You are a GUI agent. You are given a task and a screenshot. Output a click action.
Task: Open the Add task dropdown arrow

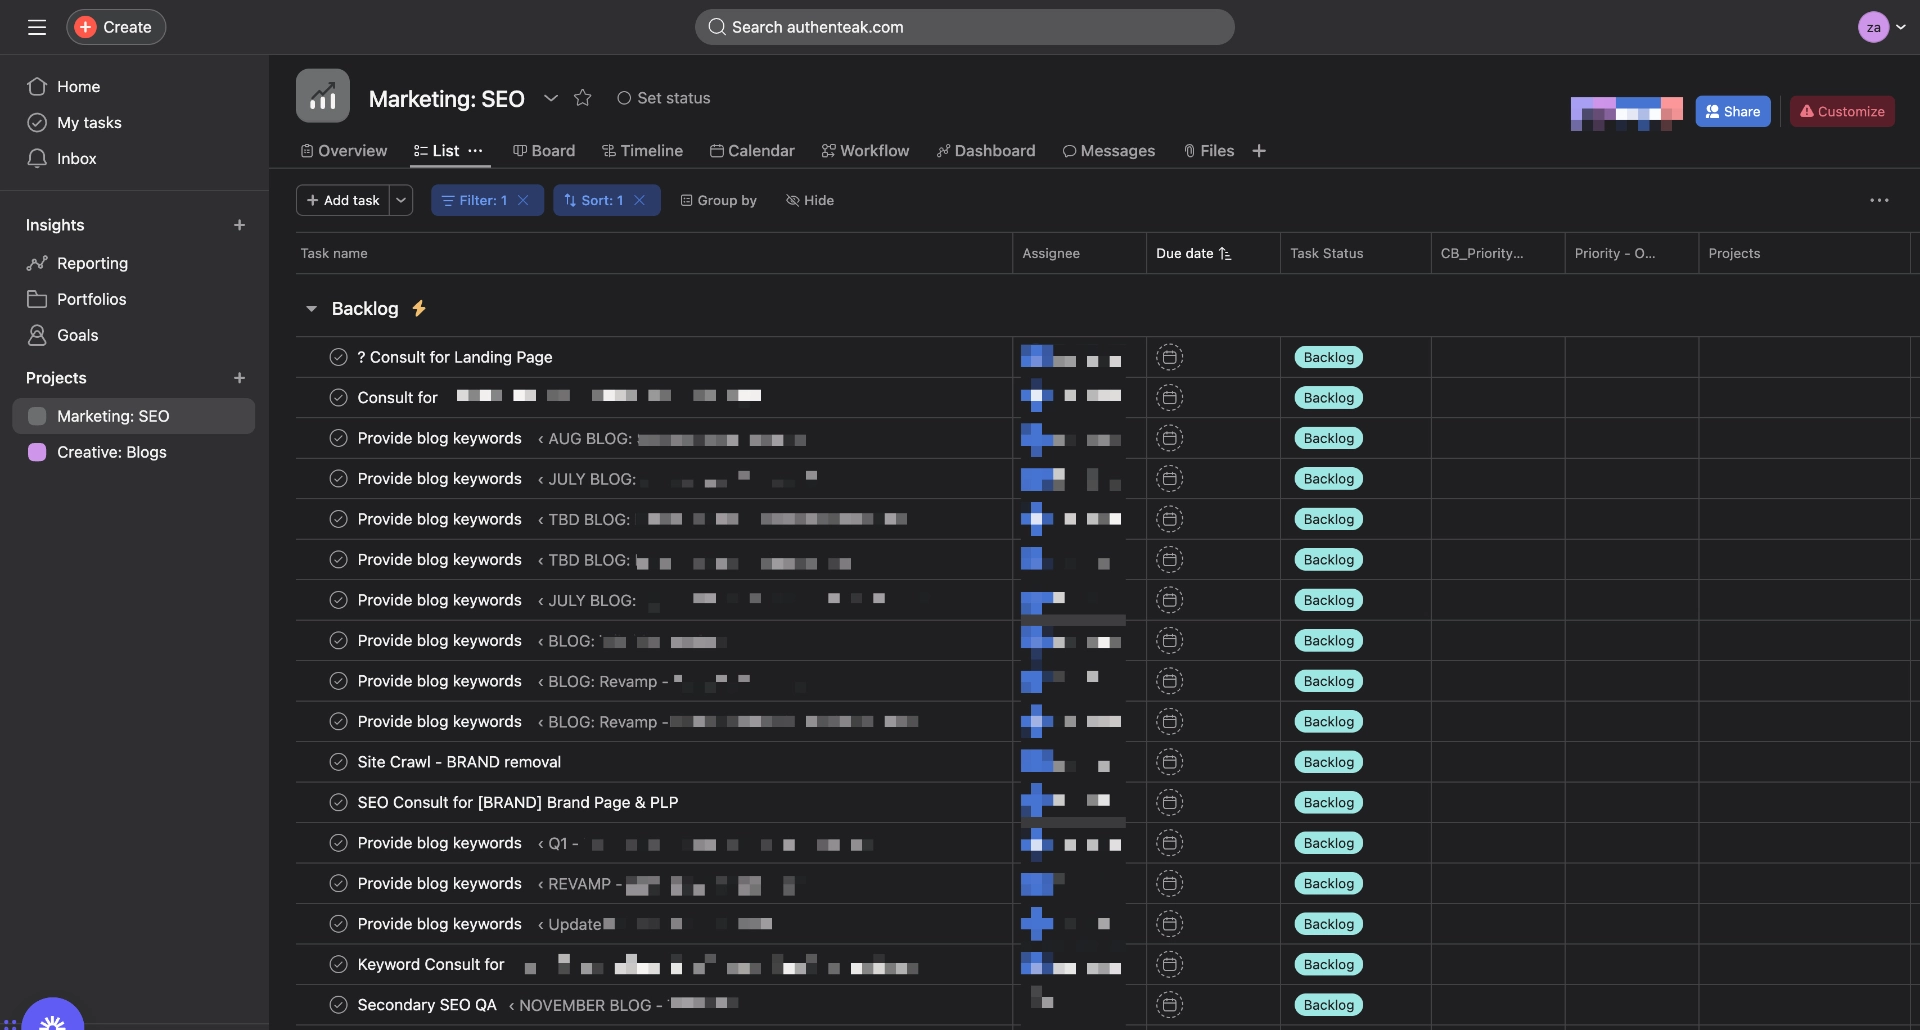pos(401,201)
